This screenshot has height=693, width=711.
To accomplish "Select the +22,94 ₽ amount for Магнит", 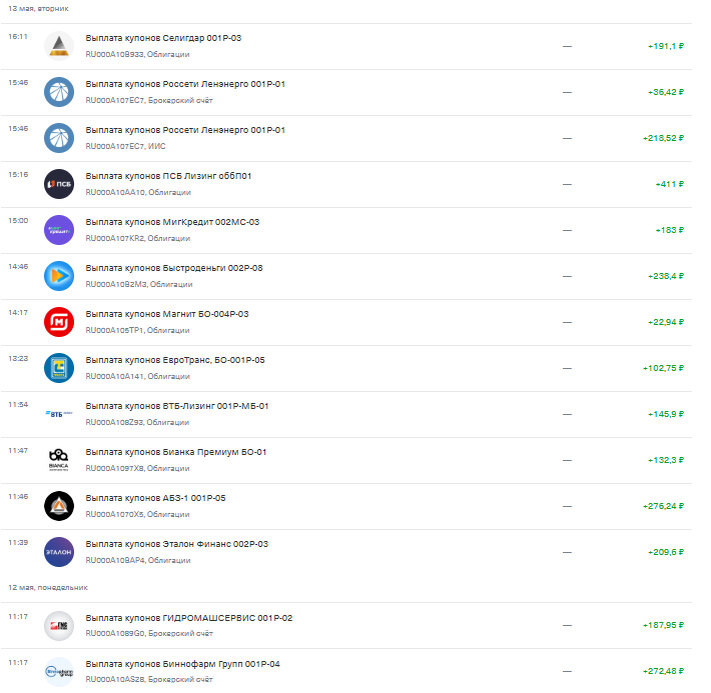I will click(x=666, y=322).
